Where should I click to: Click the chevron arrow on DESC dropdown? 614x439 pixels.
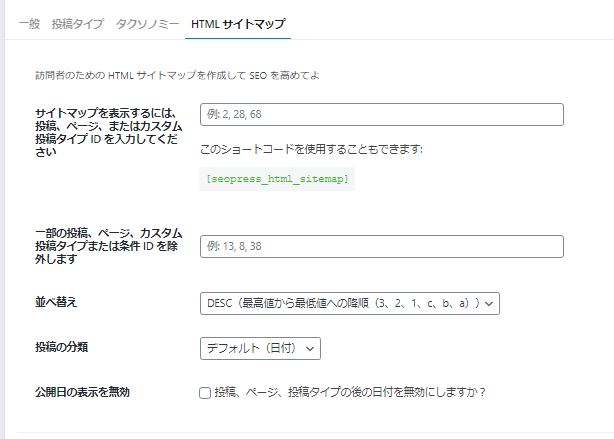pos(489,304)
